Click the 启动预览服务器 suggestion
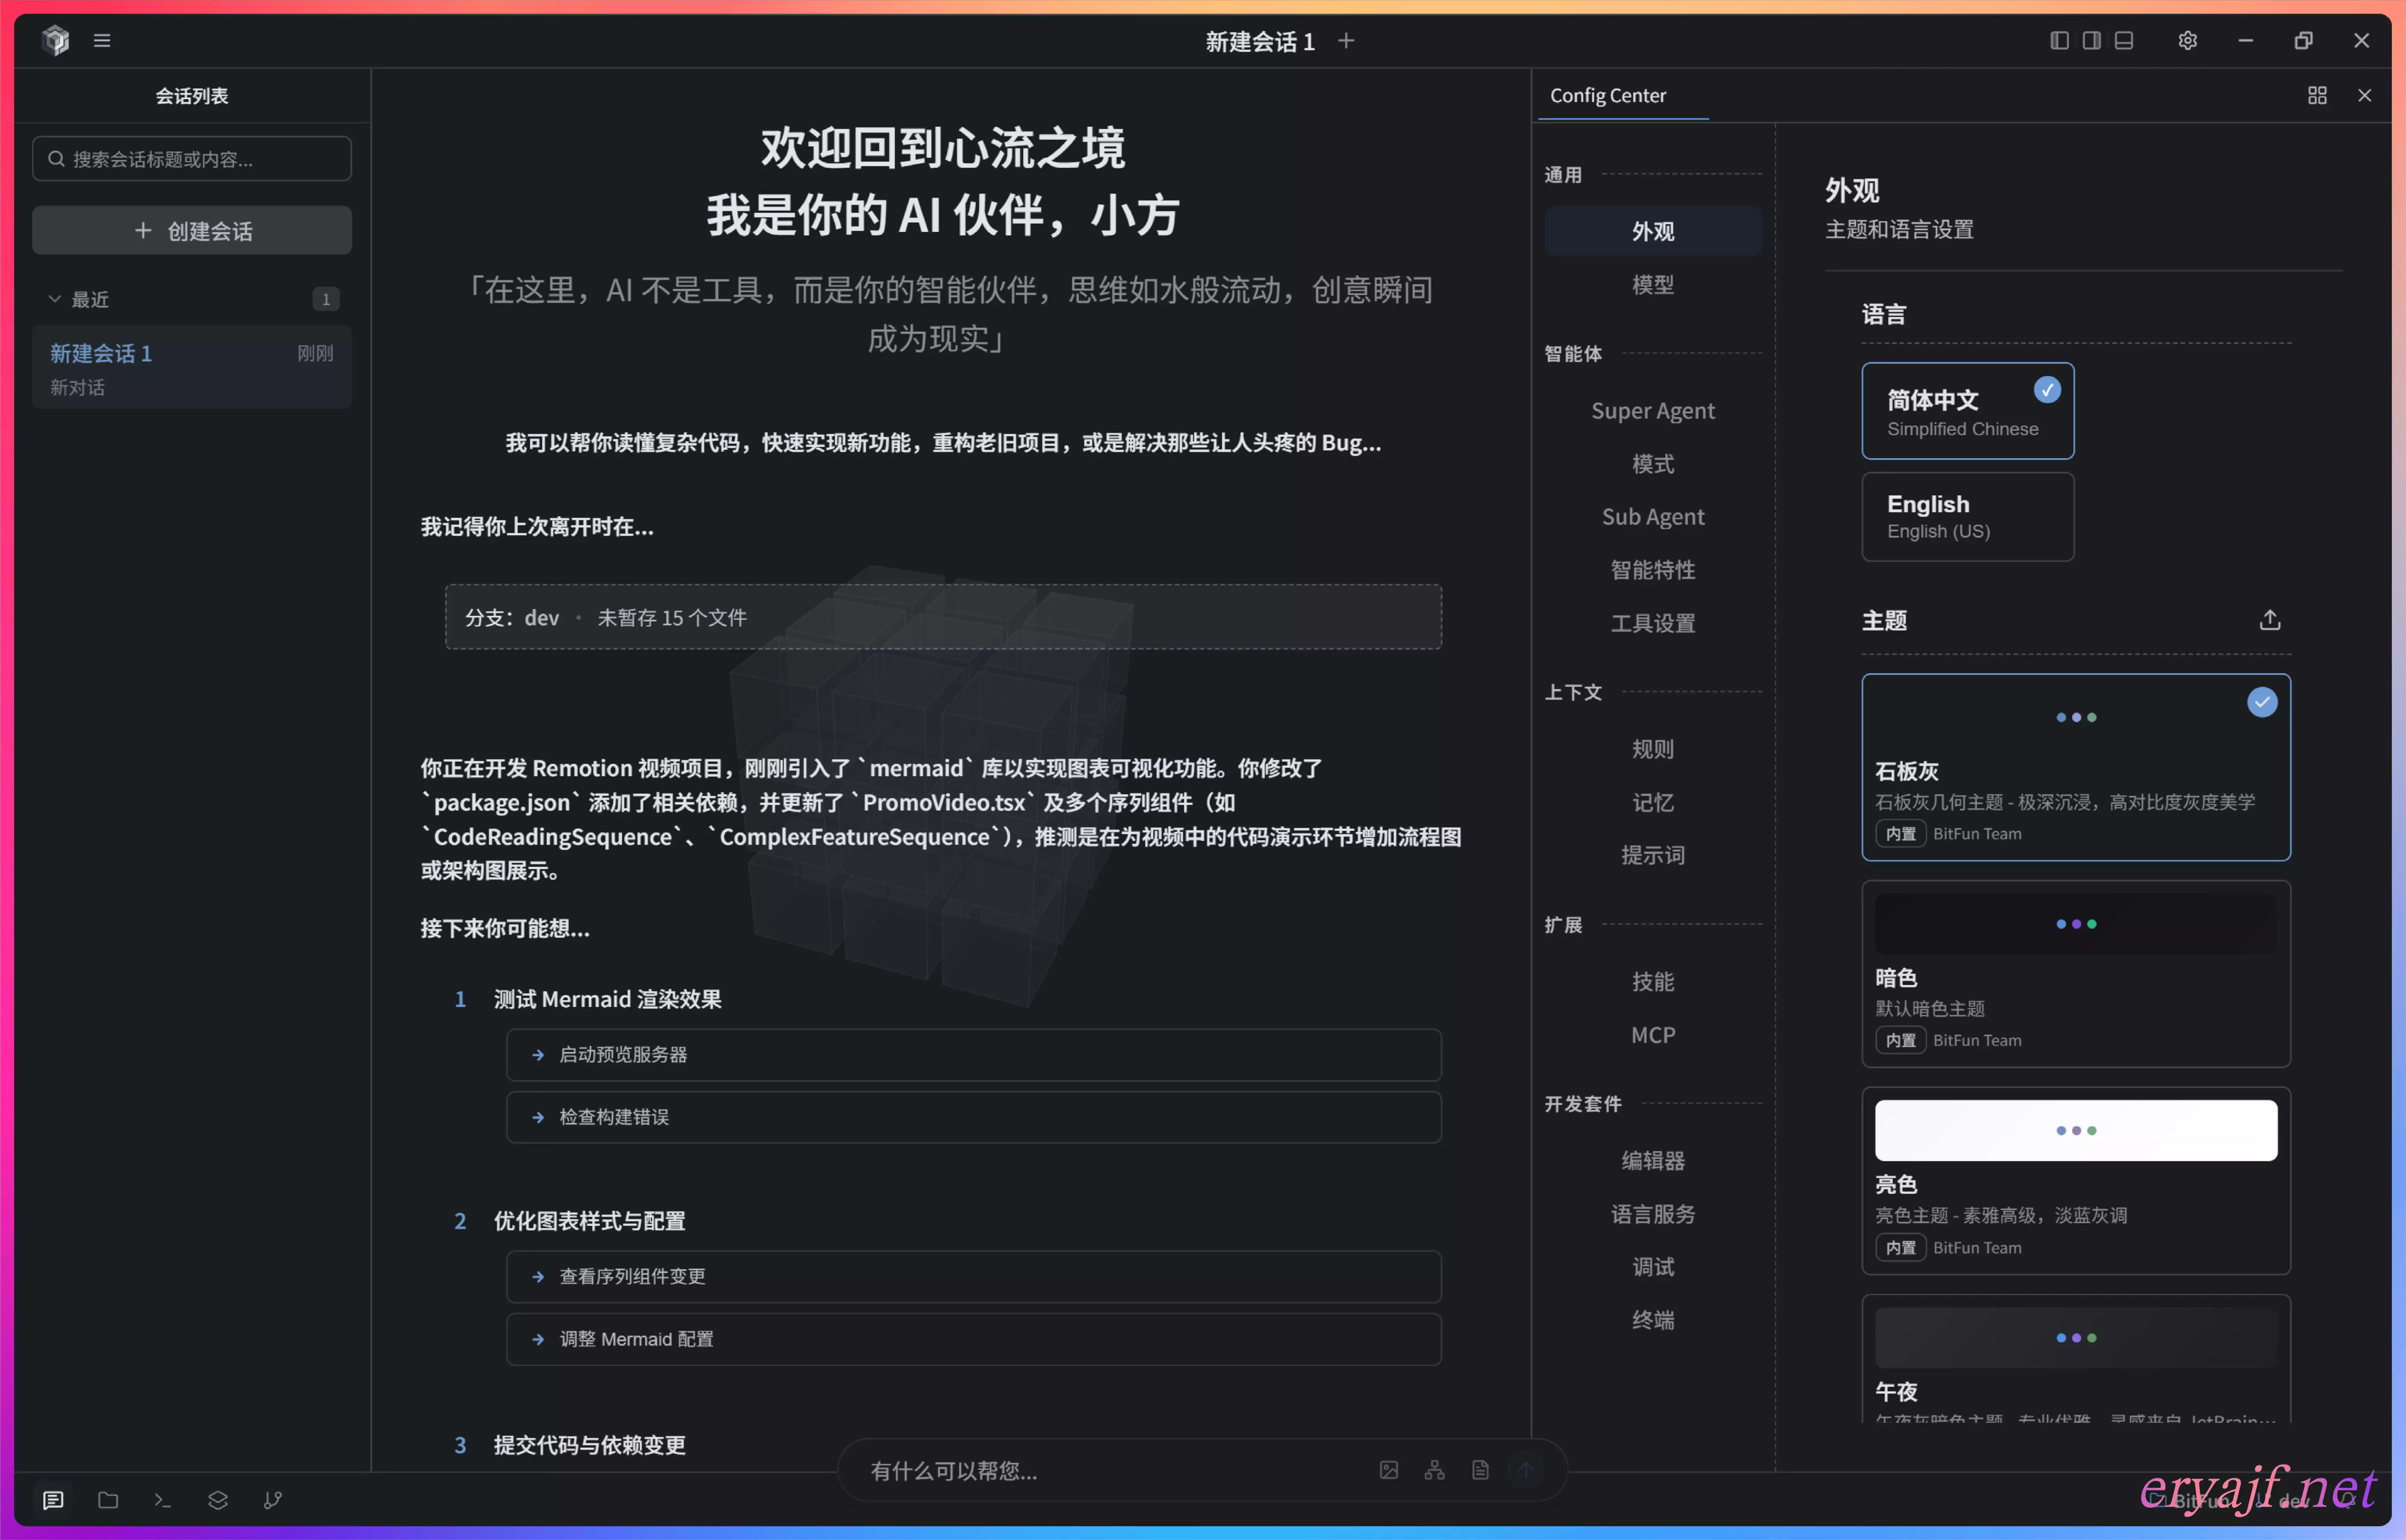The image size is (2406, 1540). tap(973, 1054)
